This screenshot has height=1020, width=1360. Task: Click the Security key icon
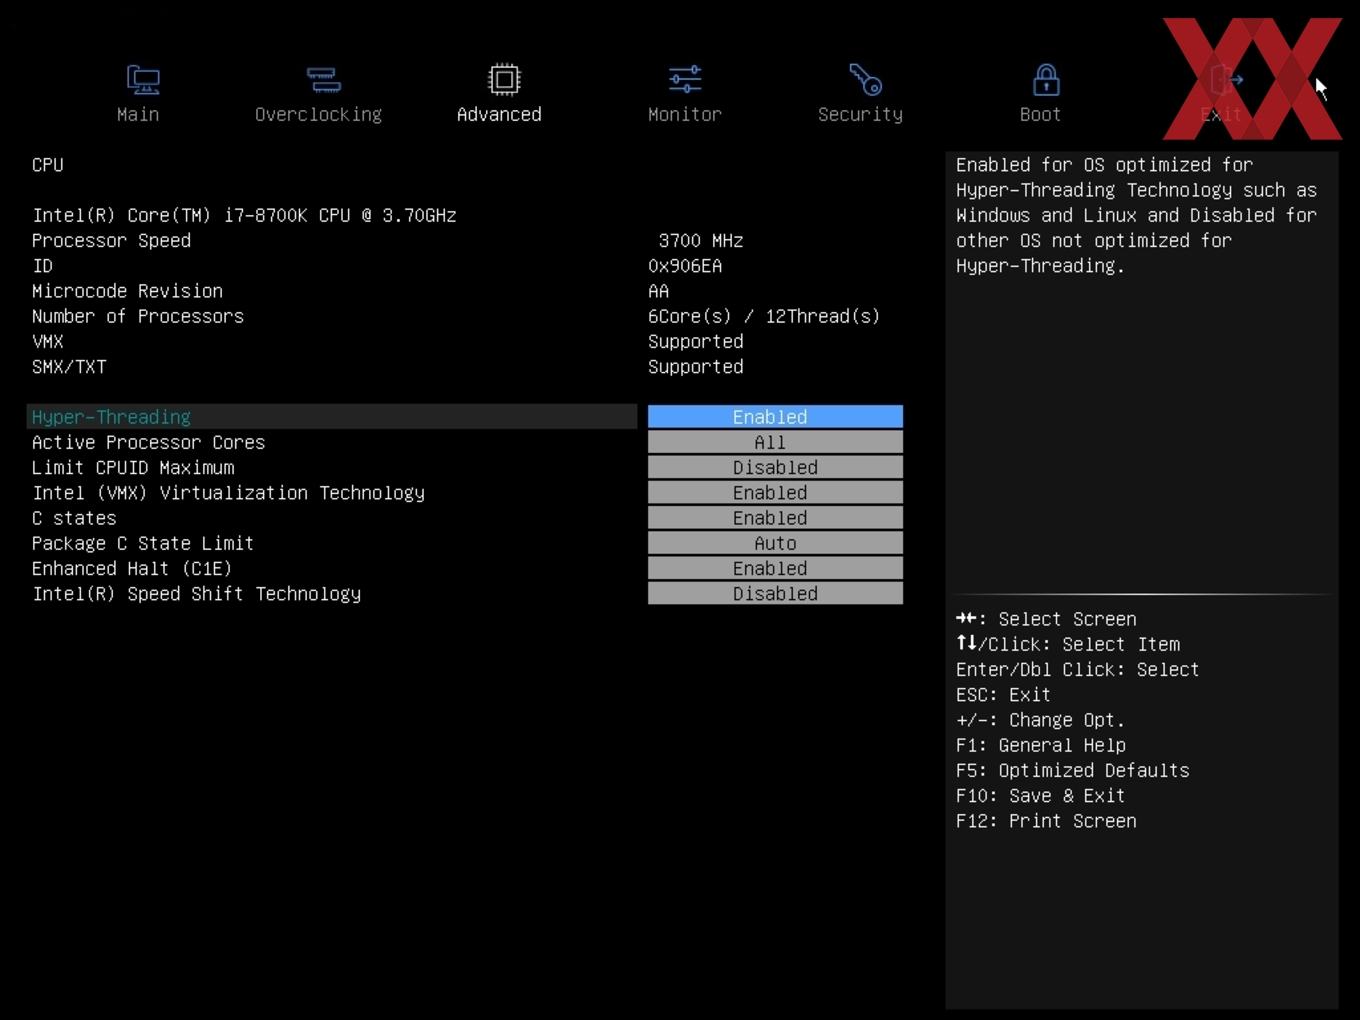[x=865, y=79]
